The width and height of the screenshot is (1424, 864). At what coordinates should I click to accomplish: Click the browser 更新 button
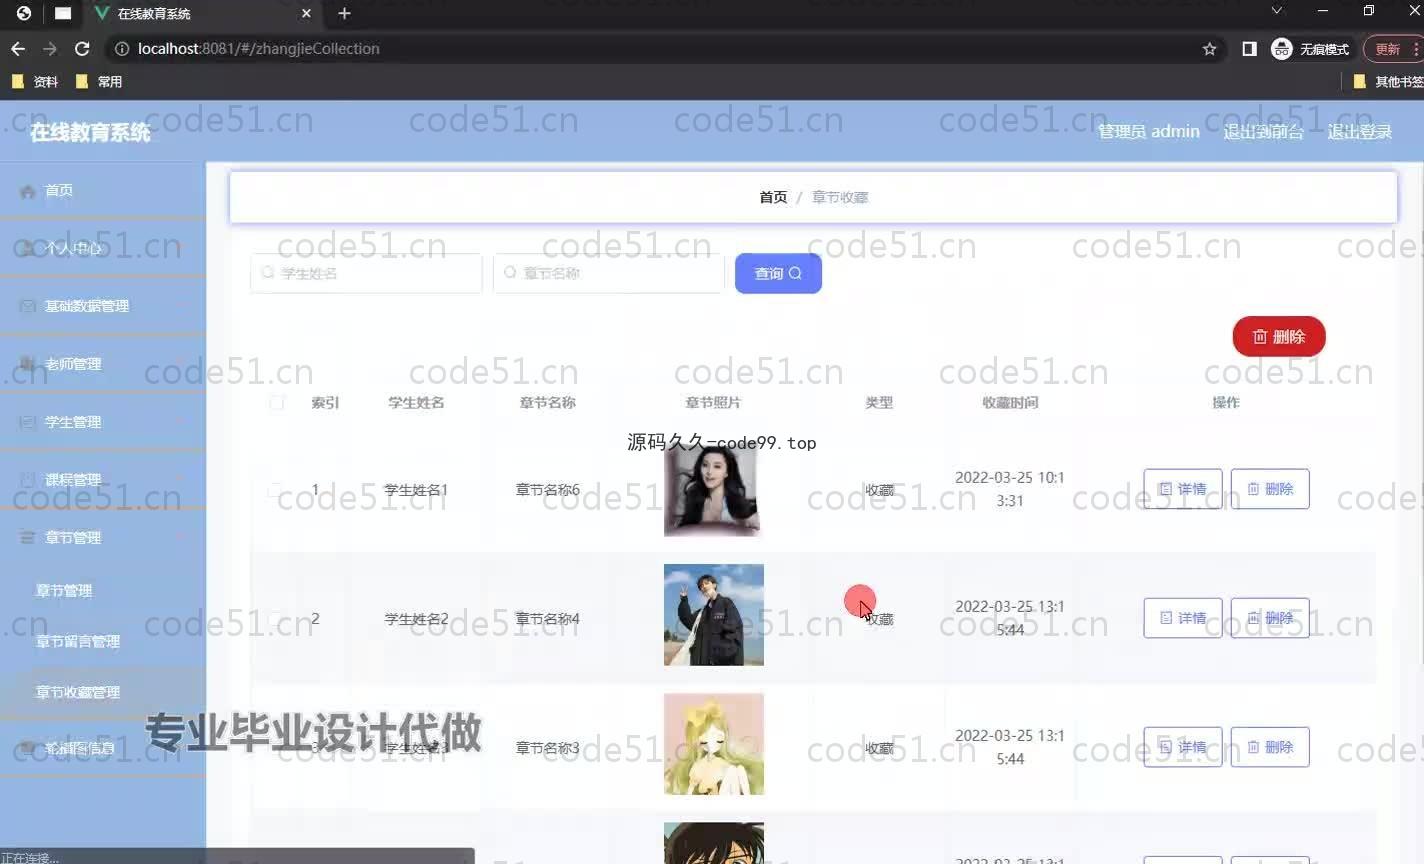coord(1394,48)
